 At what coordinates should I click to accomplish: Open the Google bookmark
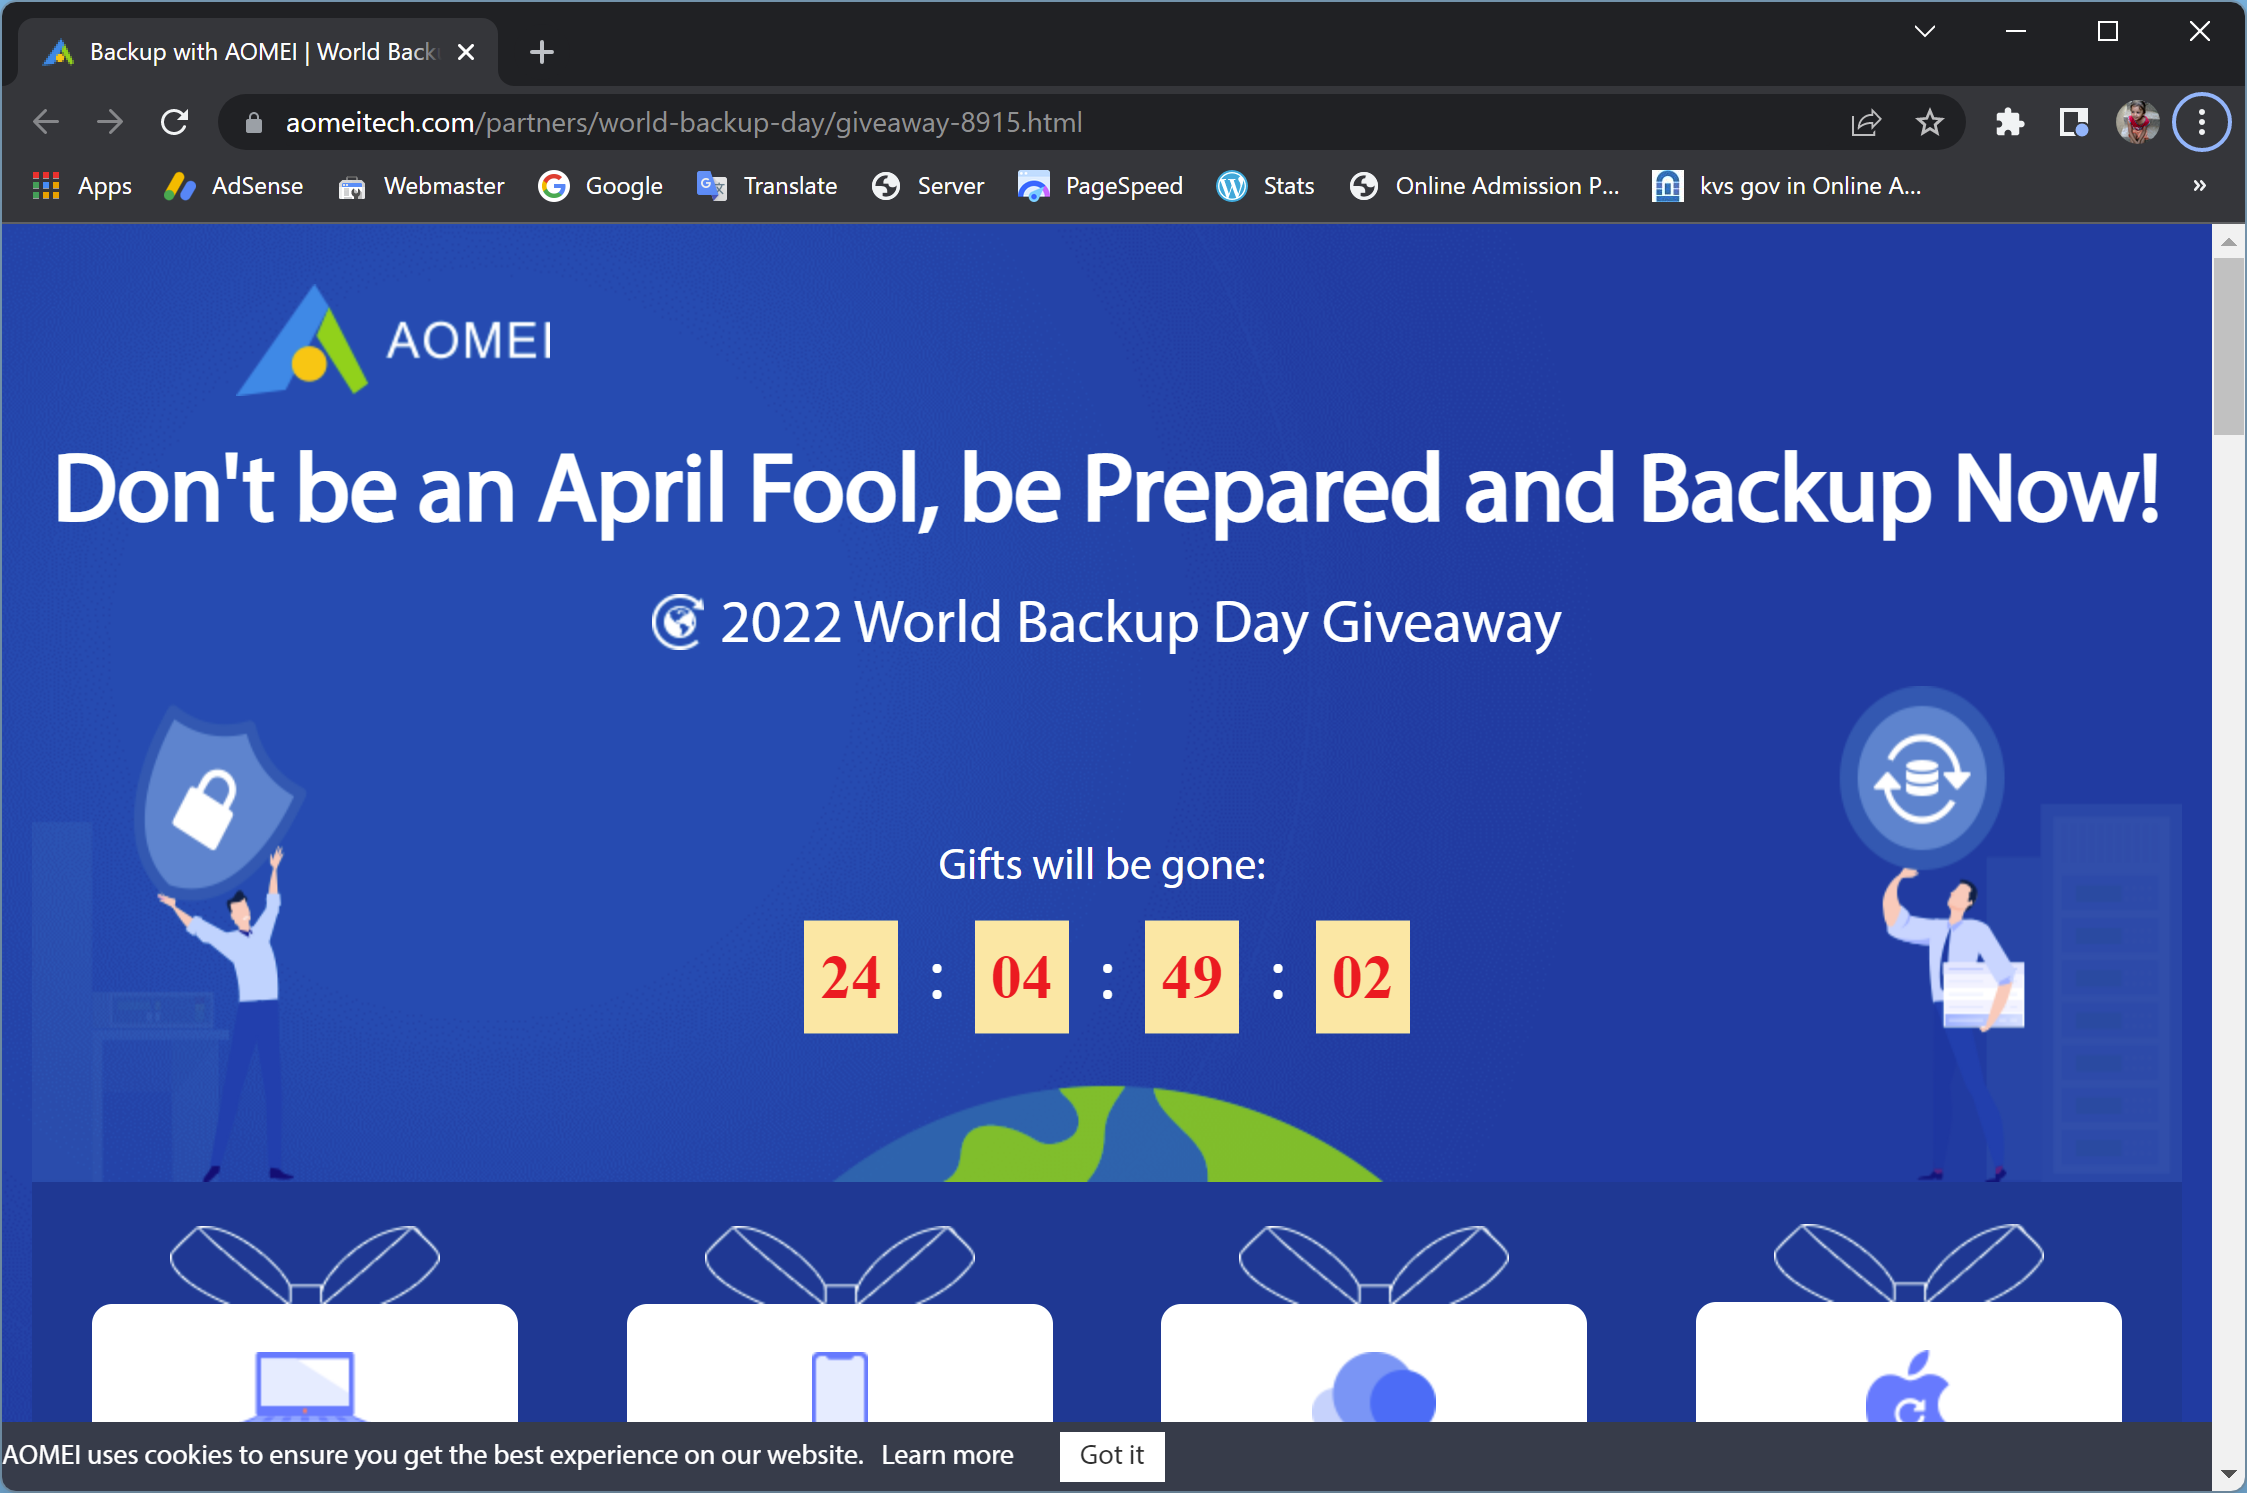click(x=601, y=186)
